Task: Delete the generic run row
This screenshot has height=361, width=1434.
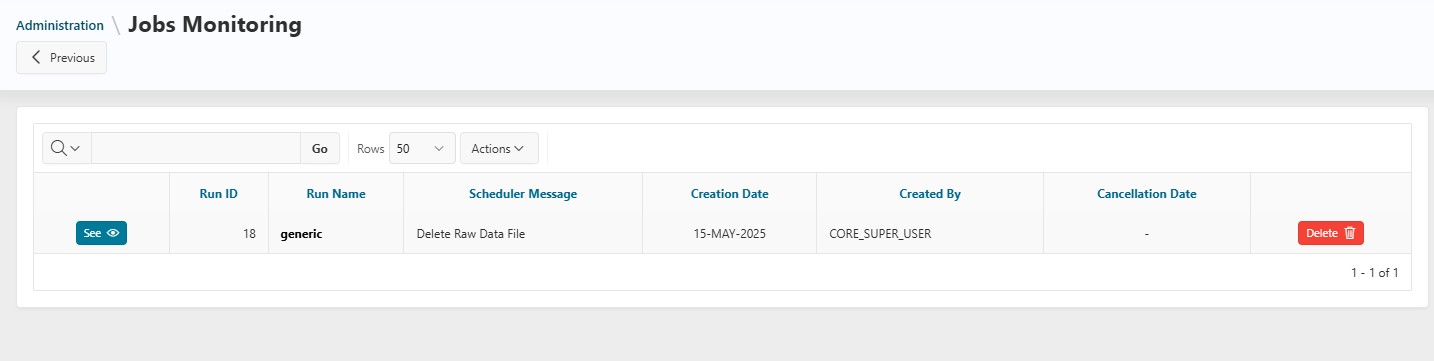Action: pyautogui.click(x=1331, y=233)
